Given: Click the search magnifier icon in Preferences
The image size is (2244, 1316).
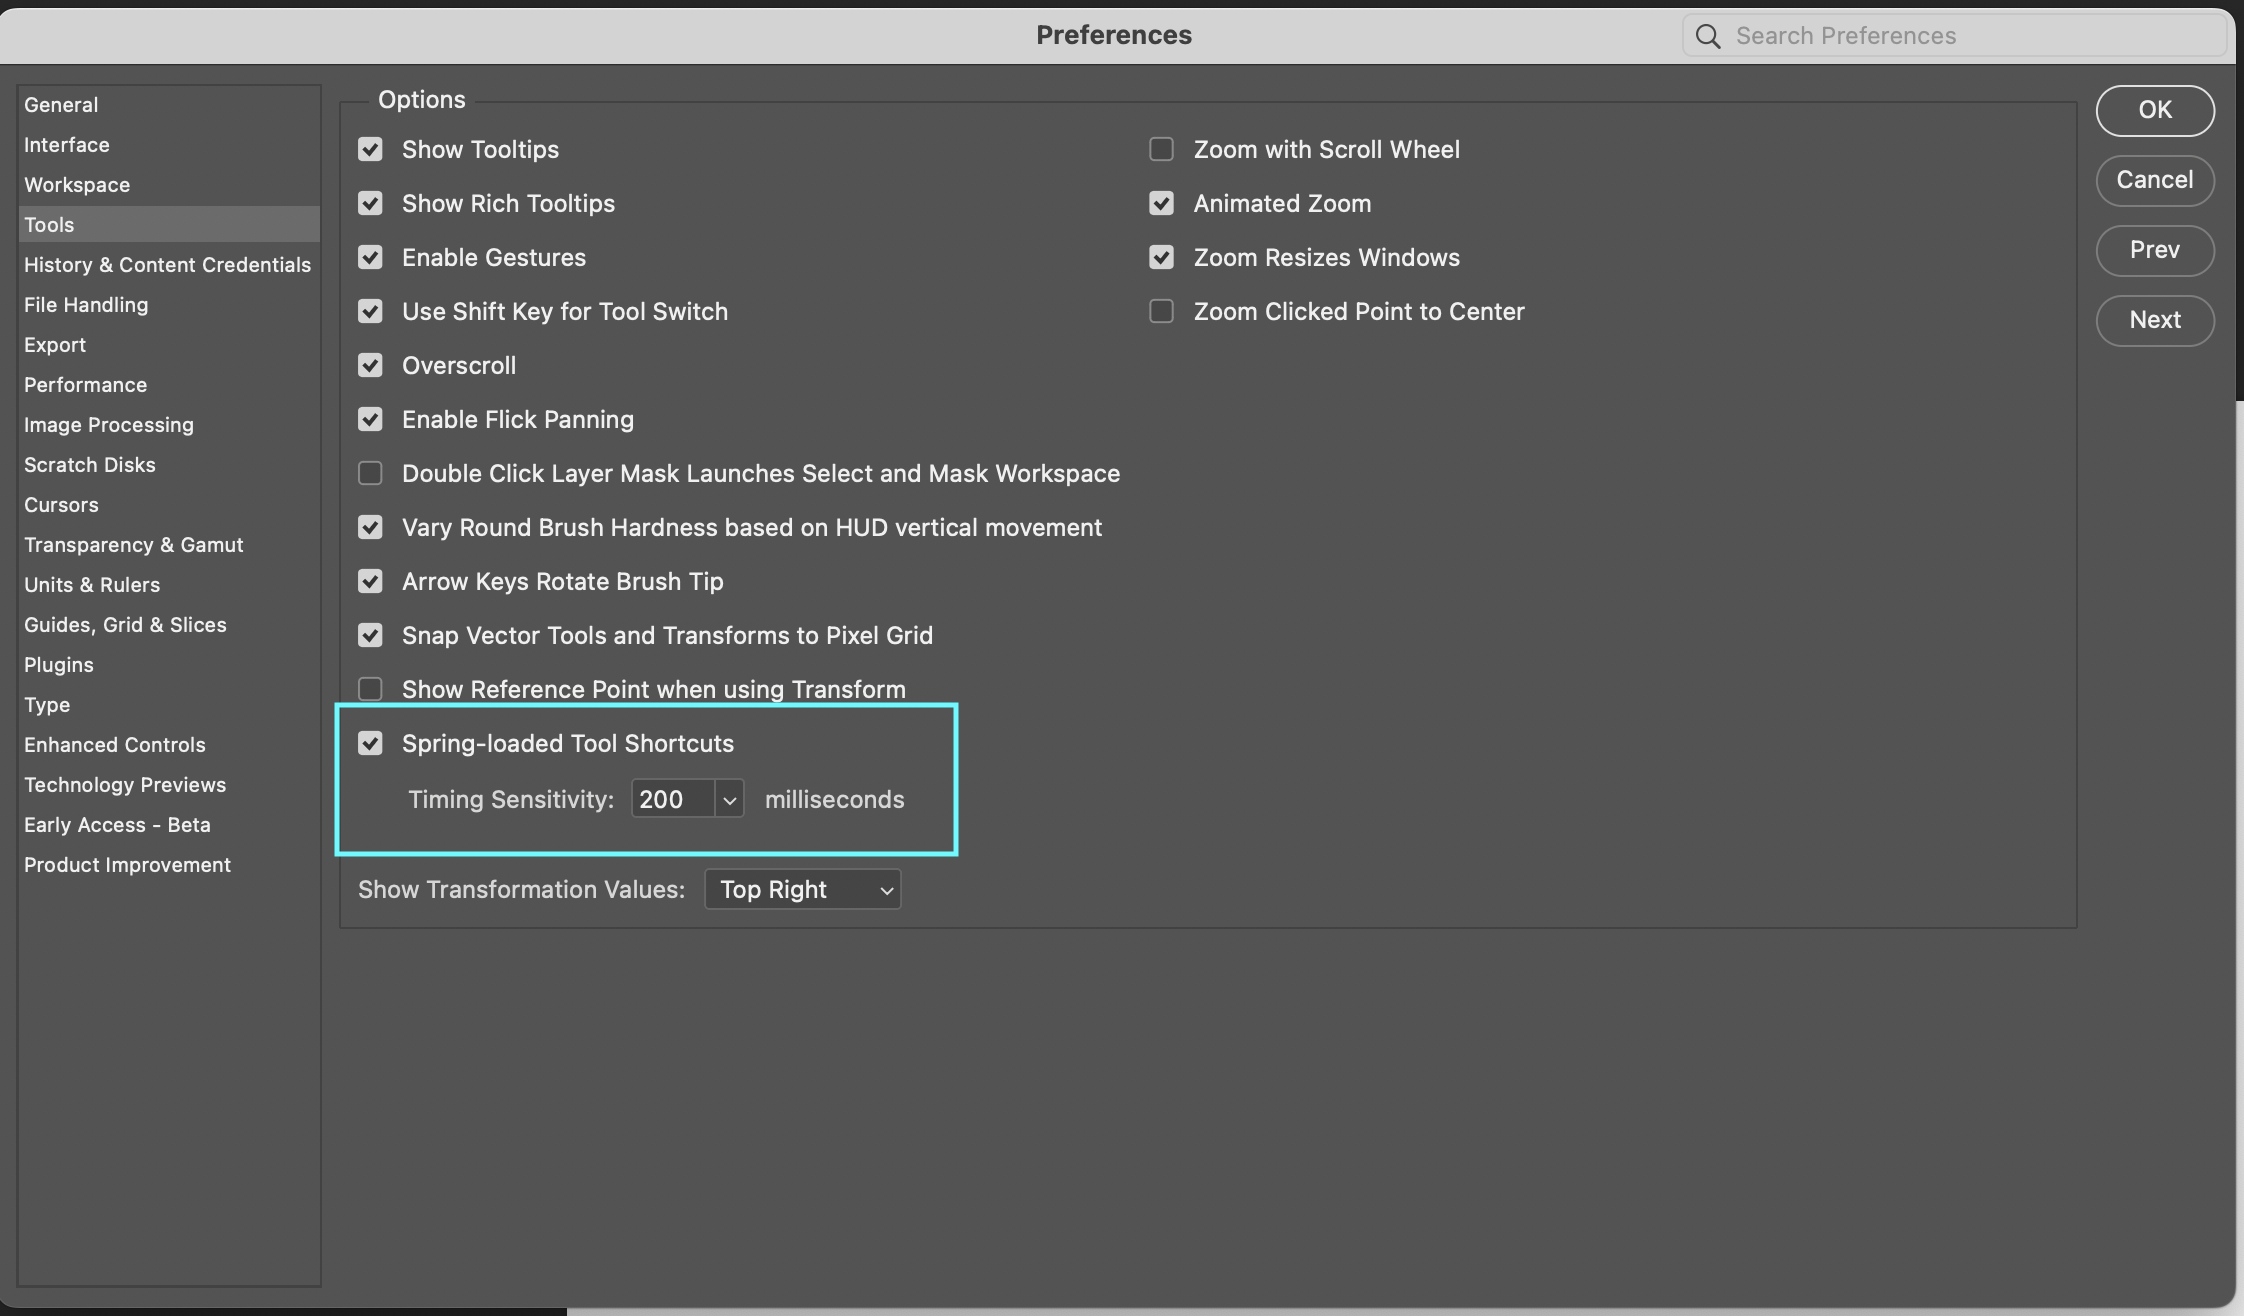Looking at the screenshot, I should tap(1708, 35).
